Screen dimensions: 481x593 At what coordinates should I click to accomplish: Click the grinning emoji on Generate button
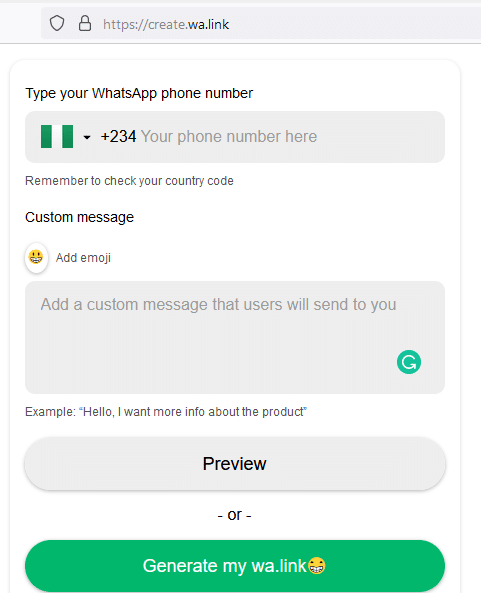tap(317, 566)
